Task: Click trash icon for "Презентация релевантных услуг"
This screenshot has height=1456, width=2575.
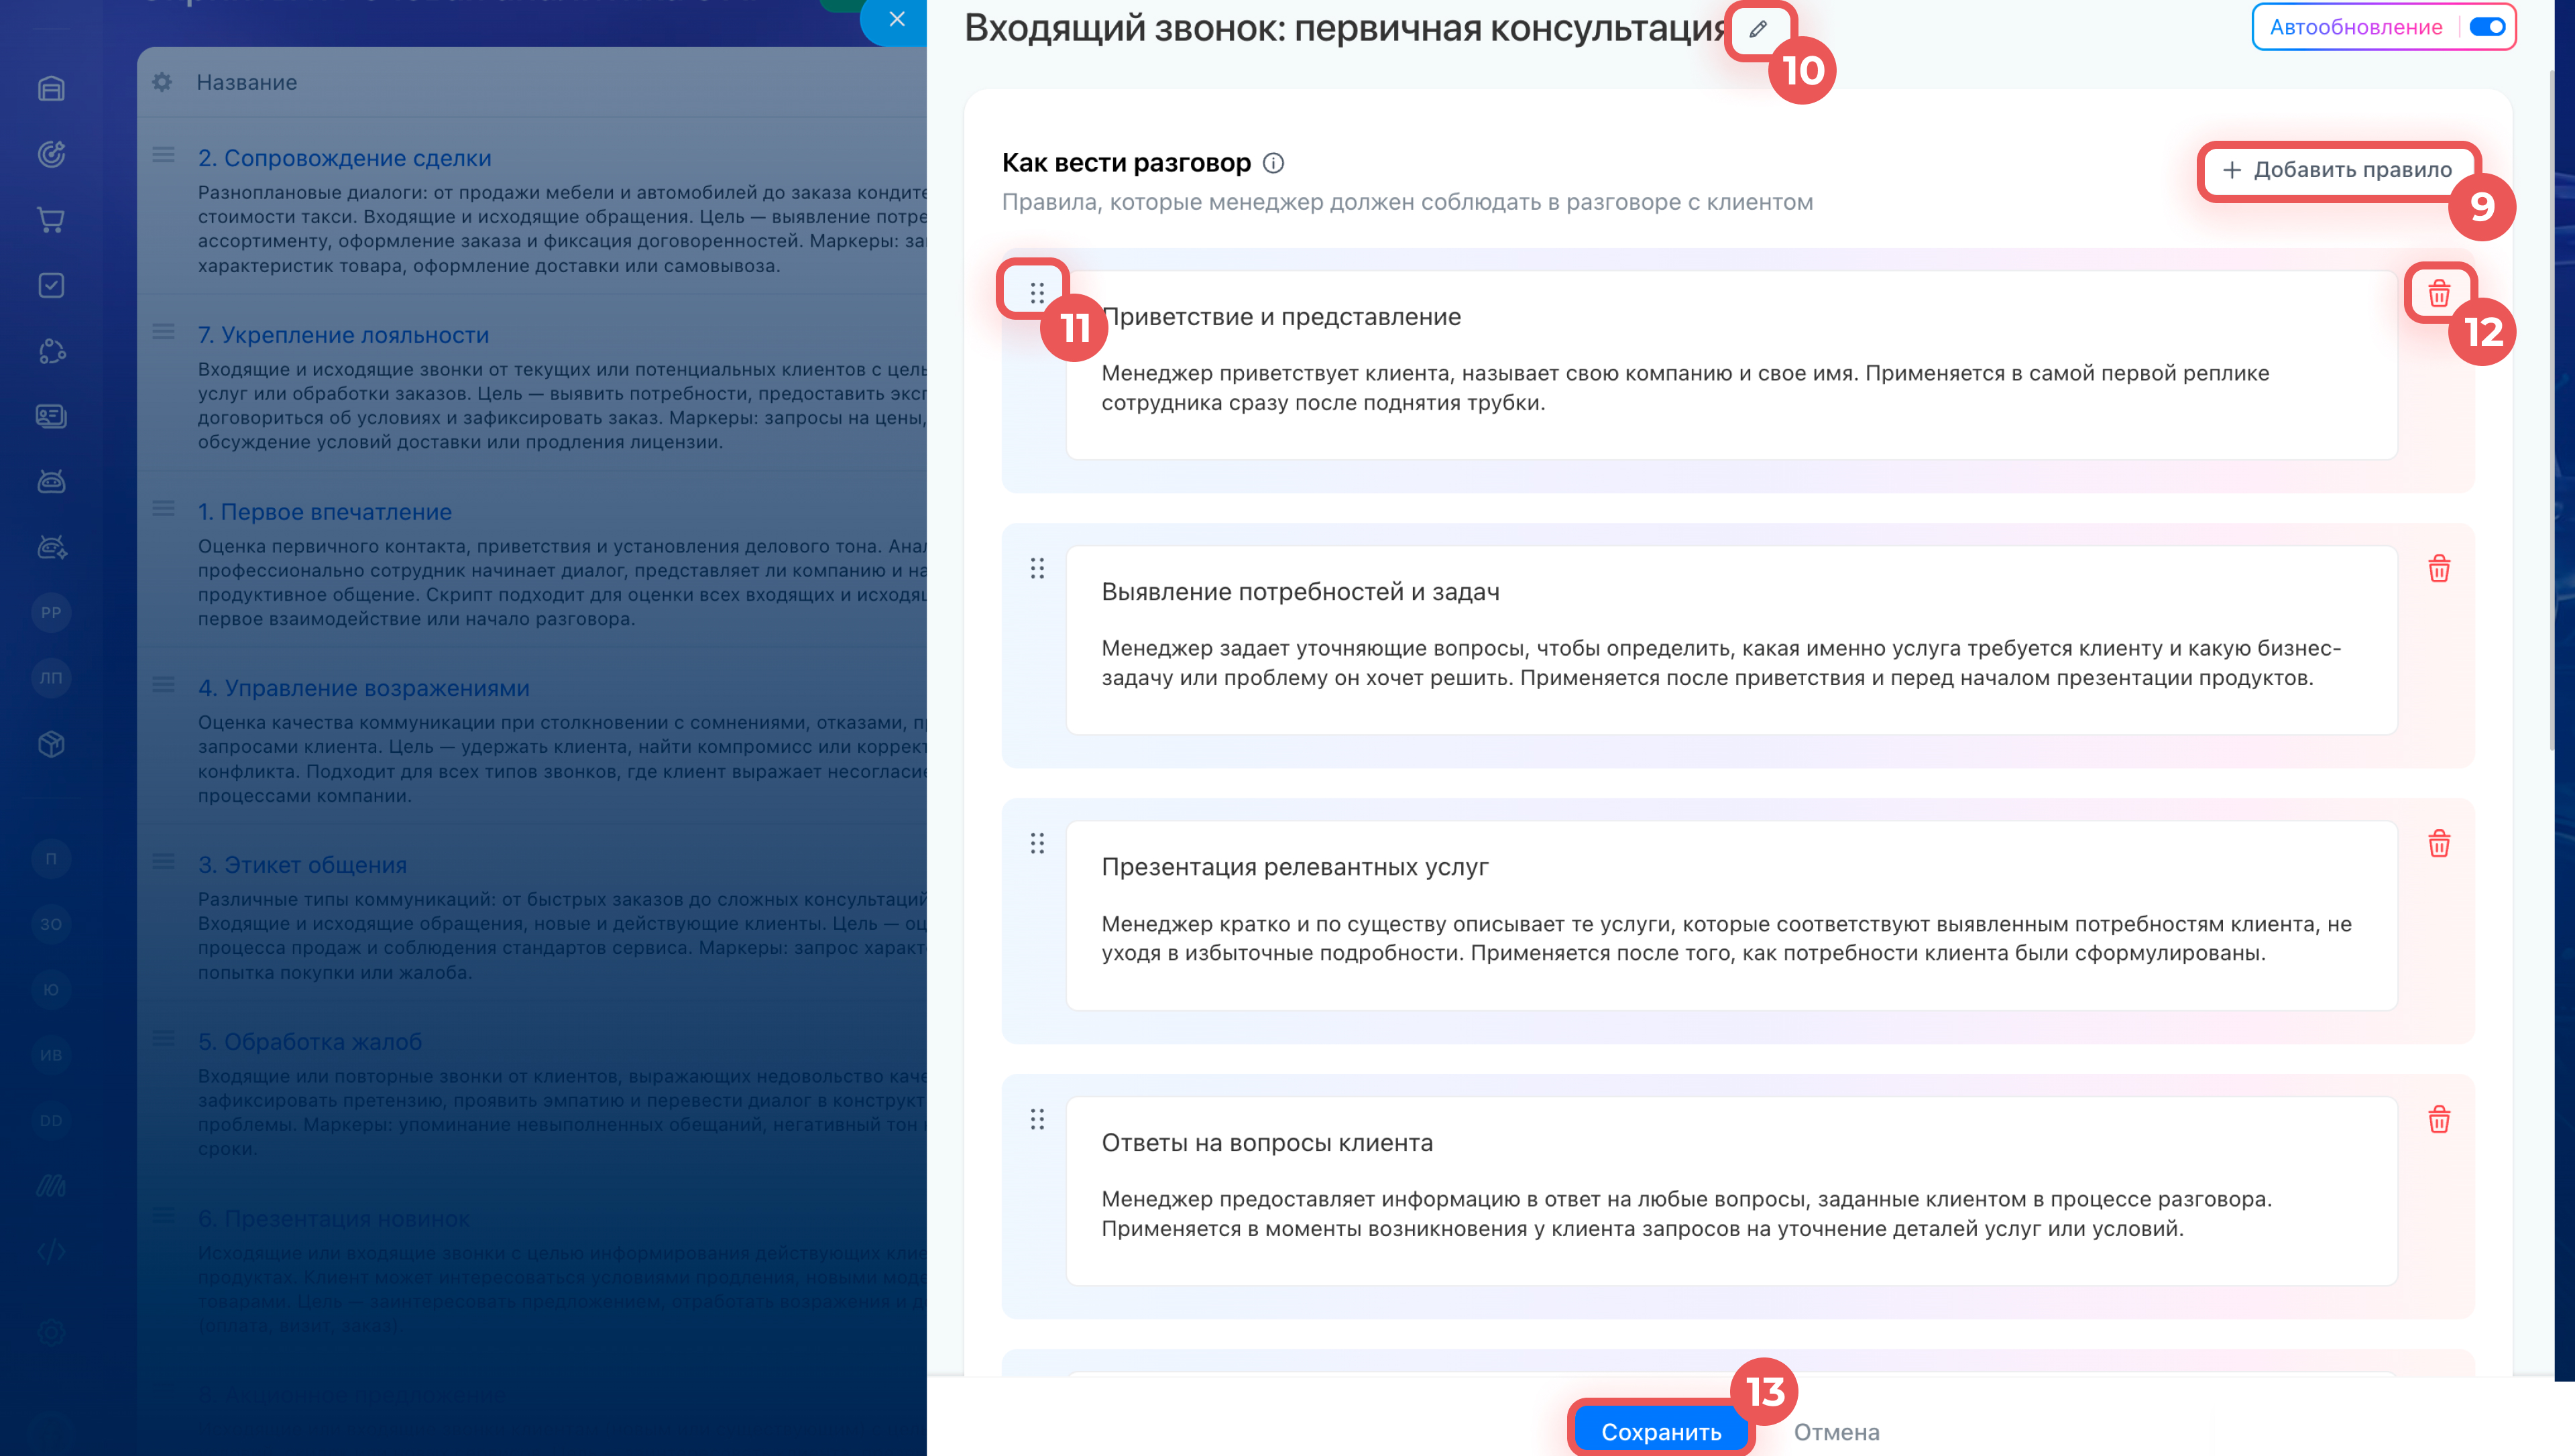Action: pyautogui.click(x=2438, y=843)
